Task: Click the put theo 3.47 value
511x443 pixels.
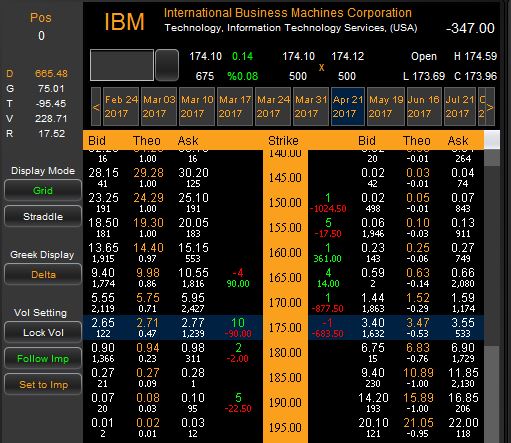Action: 418,323
